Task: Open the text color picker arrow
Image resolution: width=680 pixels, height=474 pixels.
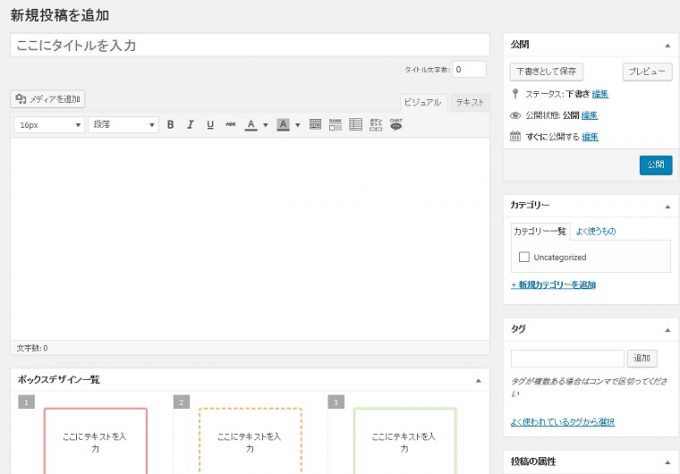Action: click(265, 125)
